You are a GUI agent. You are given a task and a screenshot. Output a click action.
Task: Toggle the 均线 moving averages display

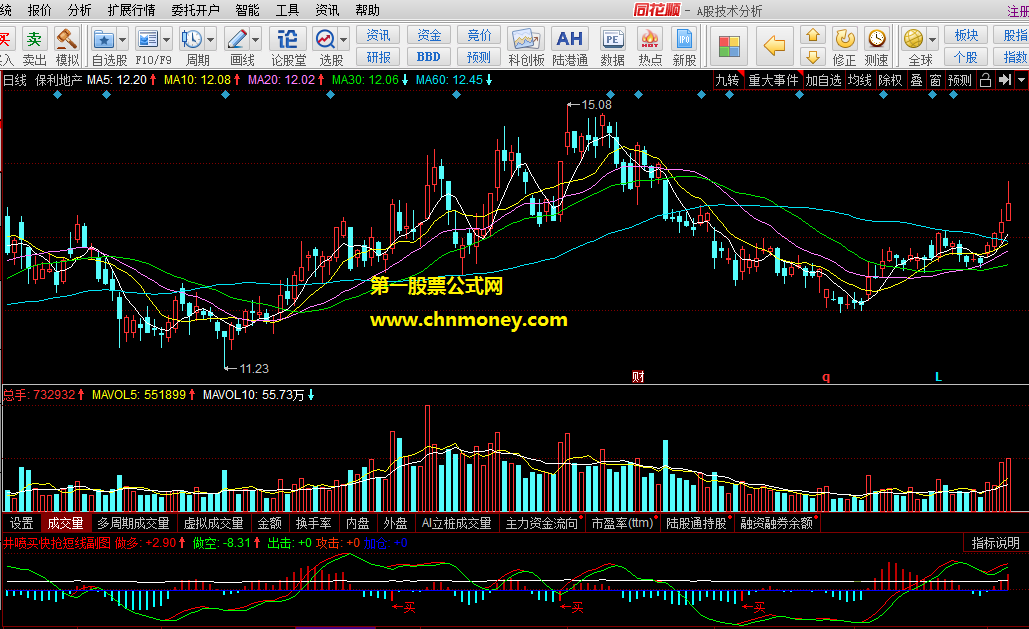point(859,80)
